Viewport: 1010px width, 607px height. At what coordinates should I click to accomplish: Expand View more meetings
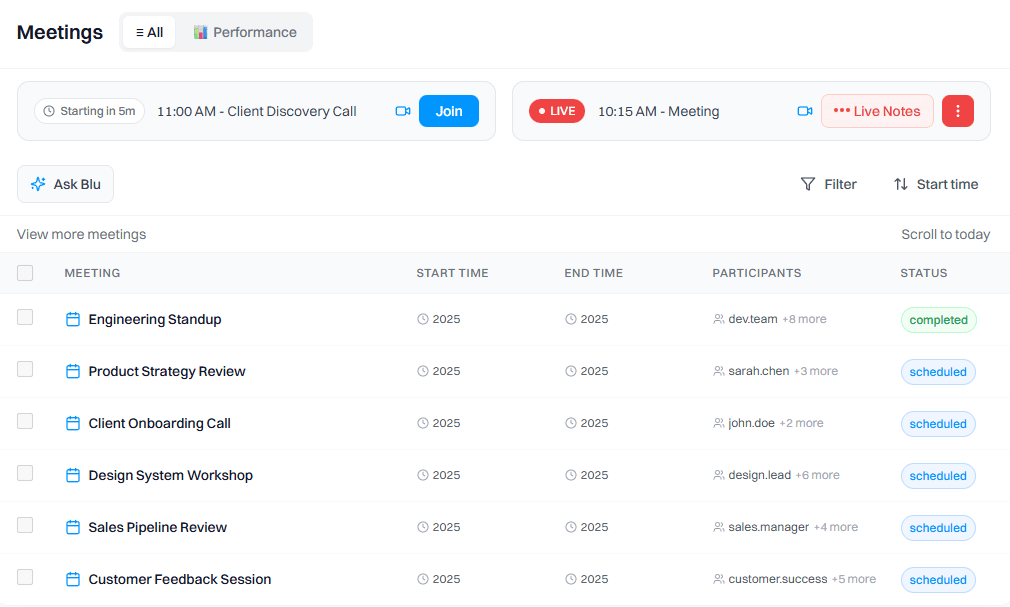81,234
